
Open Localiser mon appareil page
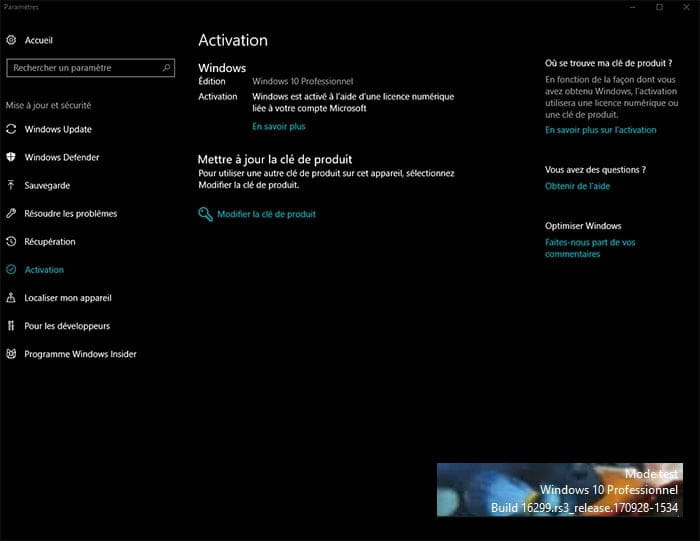pyautogui.click(x=68, y=298)
